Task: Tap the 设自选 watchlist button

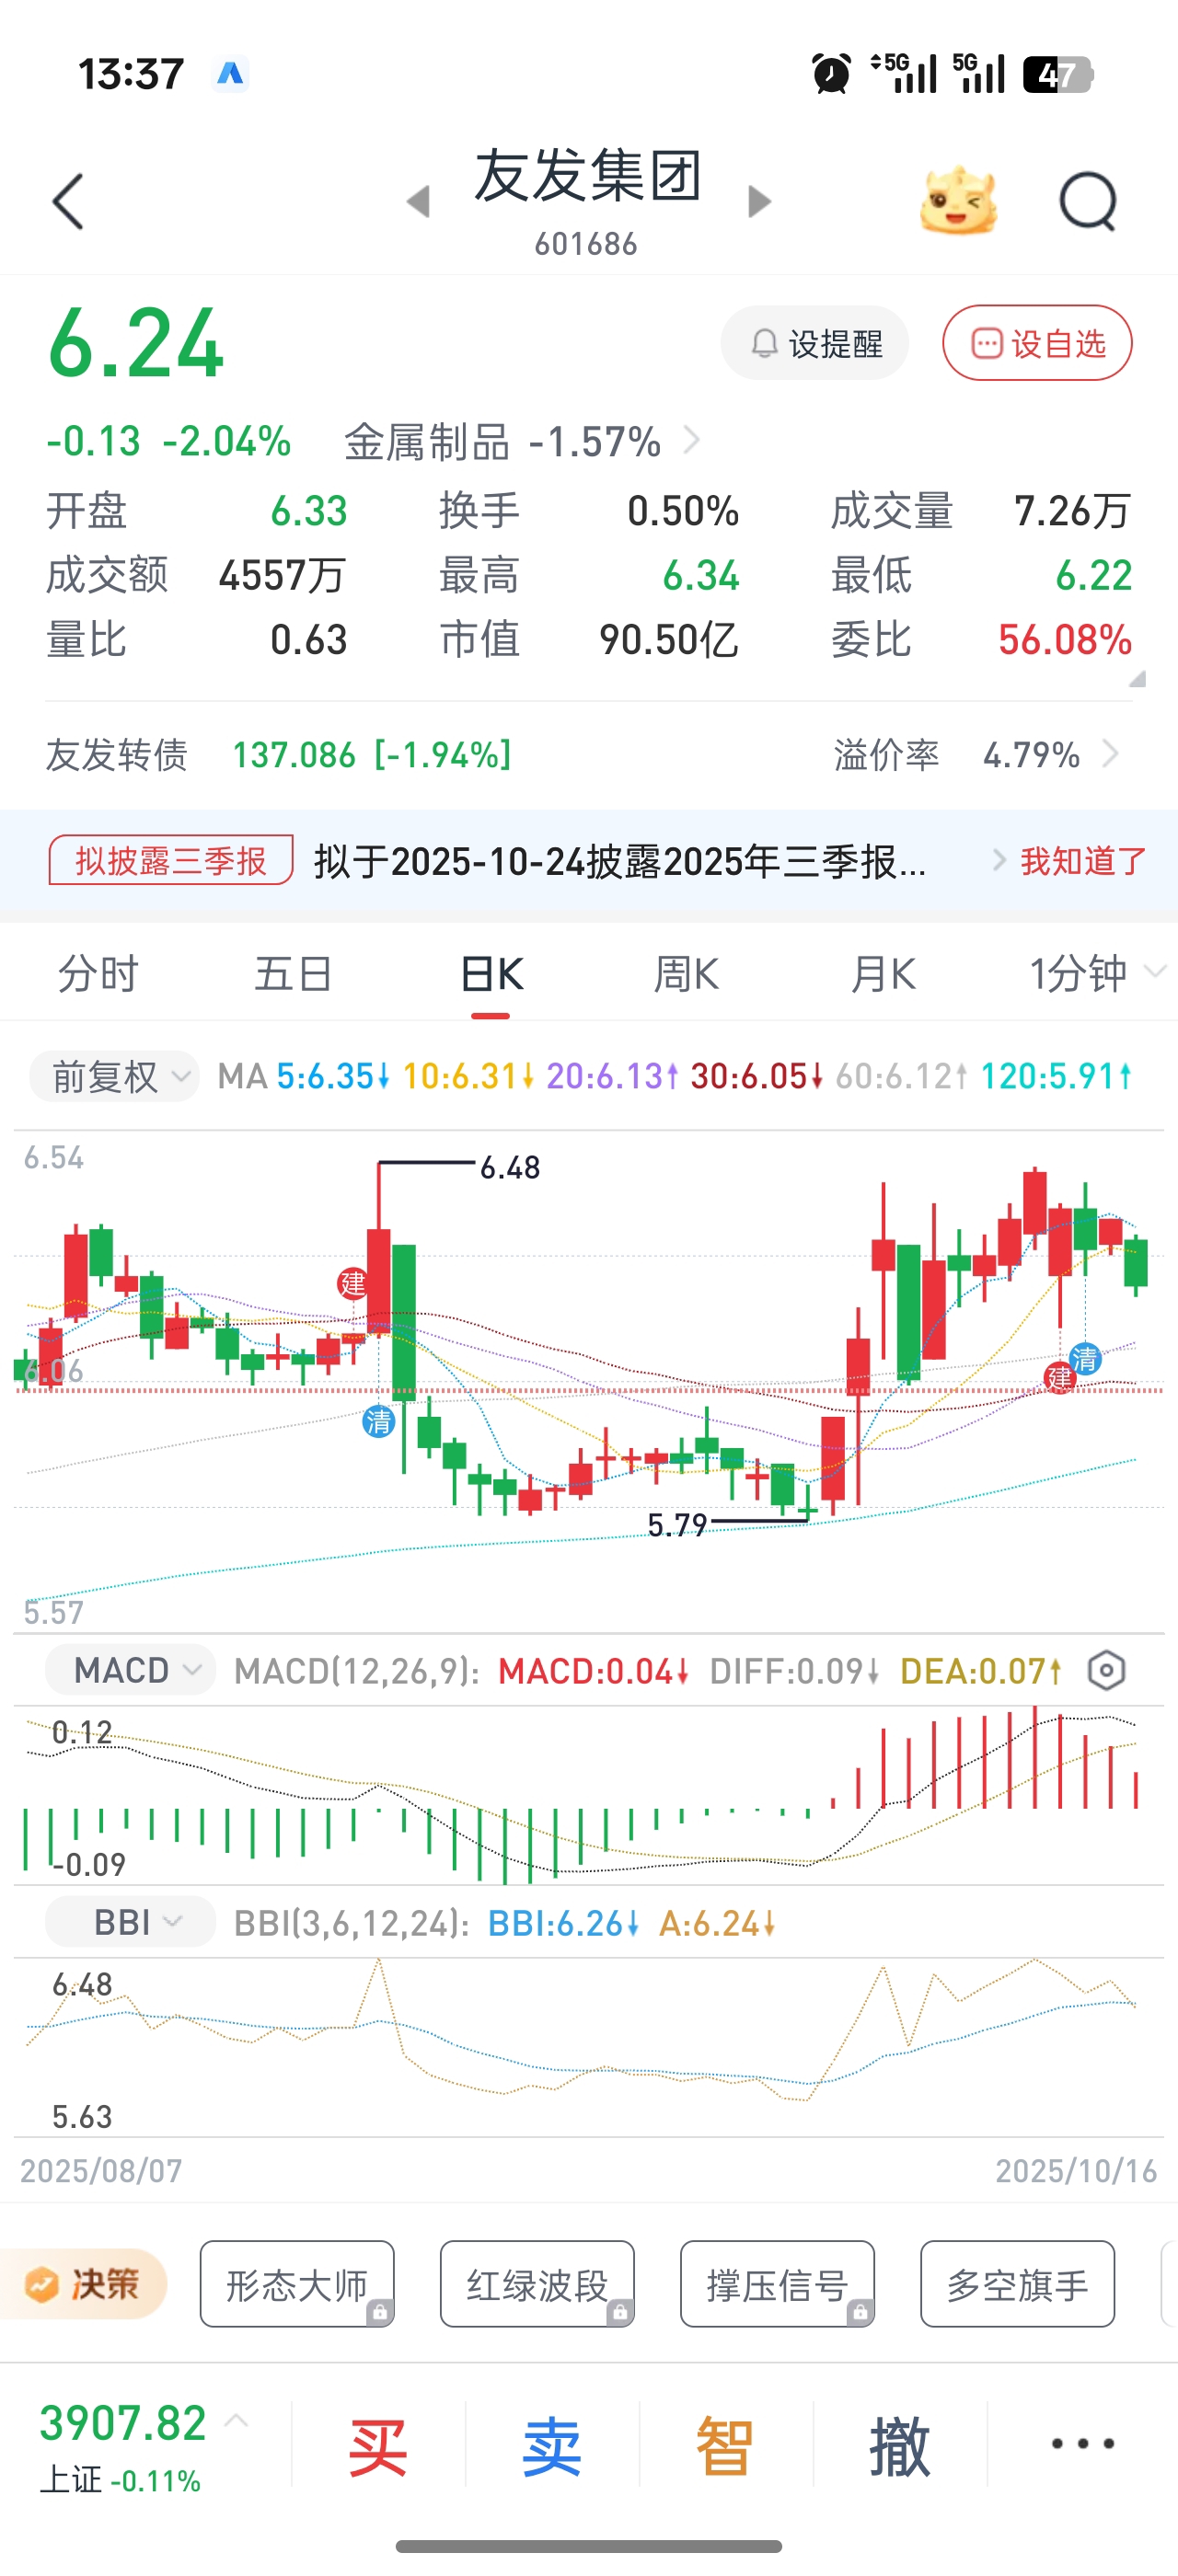Action: pyautogui.click(x=1037, y=343)
